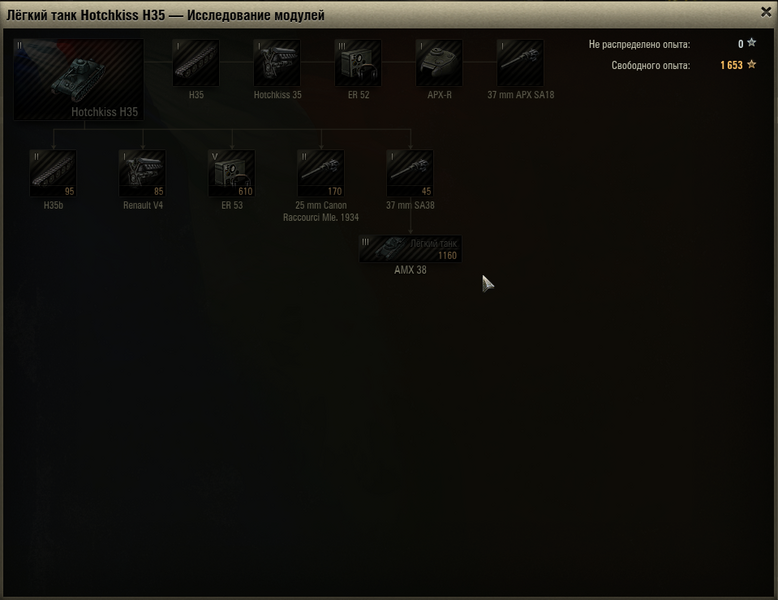Image resolution: width=778 pixels, height=600 pixels.
Task: Close the module research window
Action: 766,12
